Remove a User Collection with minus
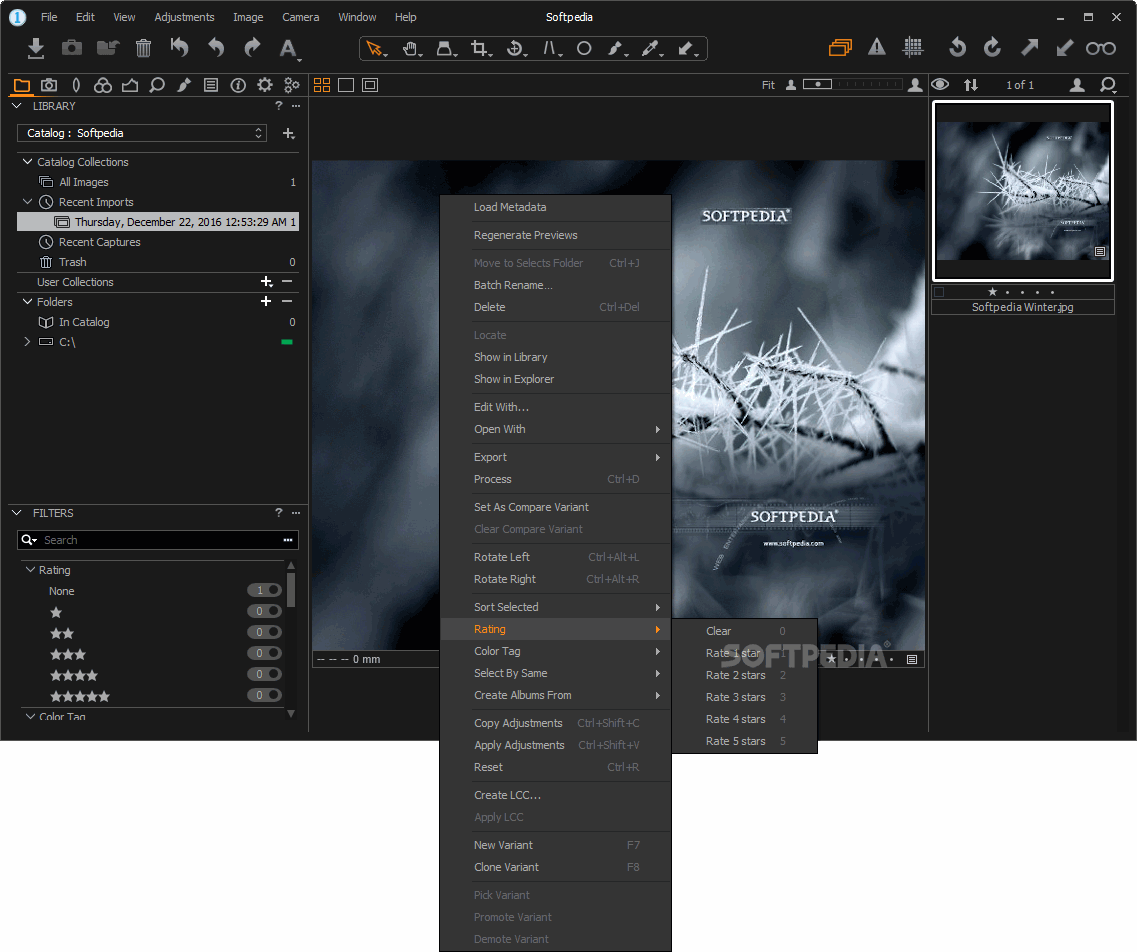Screen dimensions: 1137x952 [x=287, y=281]
